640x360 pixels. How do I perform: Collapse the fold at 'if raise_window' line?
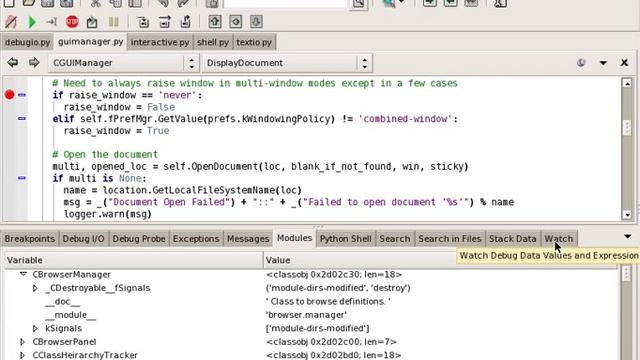pos(22,95)
